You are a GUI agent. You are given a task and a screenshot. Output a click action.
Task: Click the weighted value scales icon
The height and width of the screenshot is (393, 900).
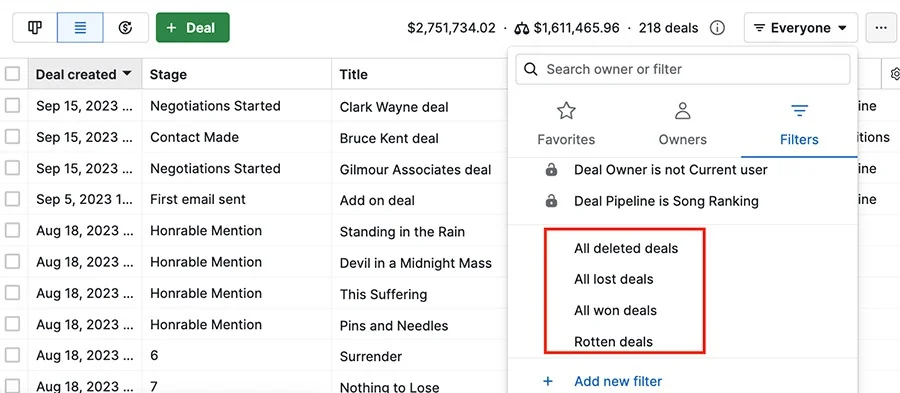pos(521,28)
